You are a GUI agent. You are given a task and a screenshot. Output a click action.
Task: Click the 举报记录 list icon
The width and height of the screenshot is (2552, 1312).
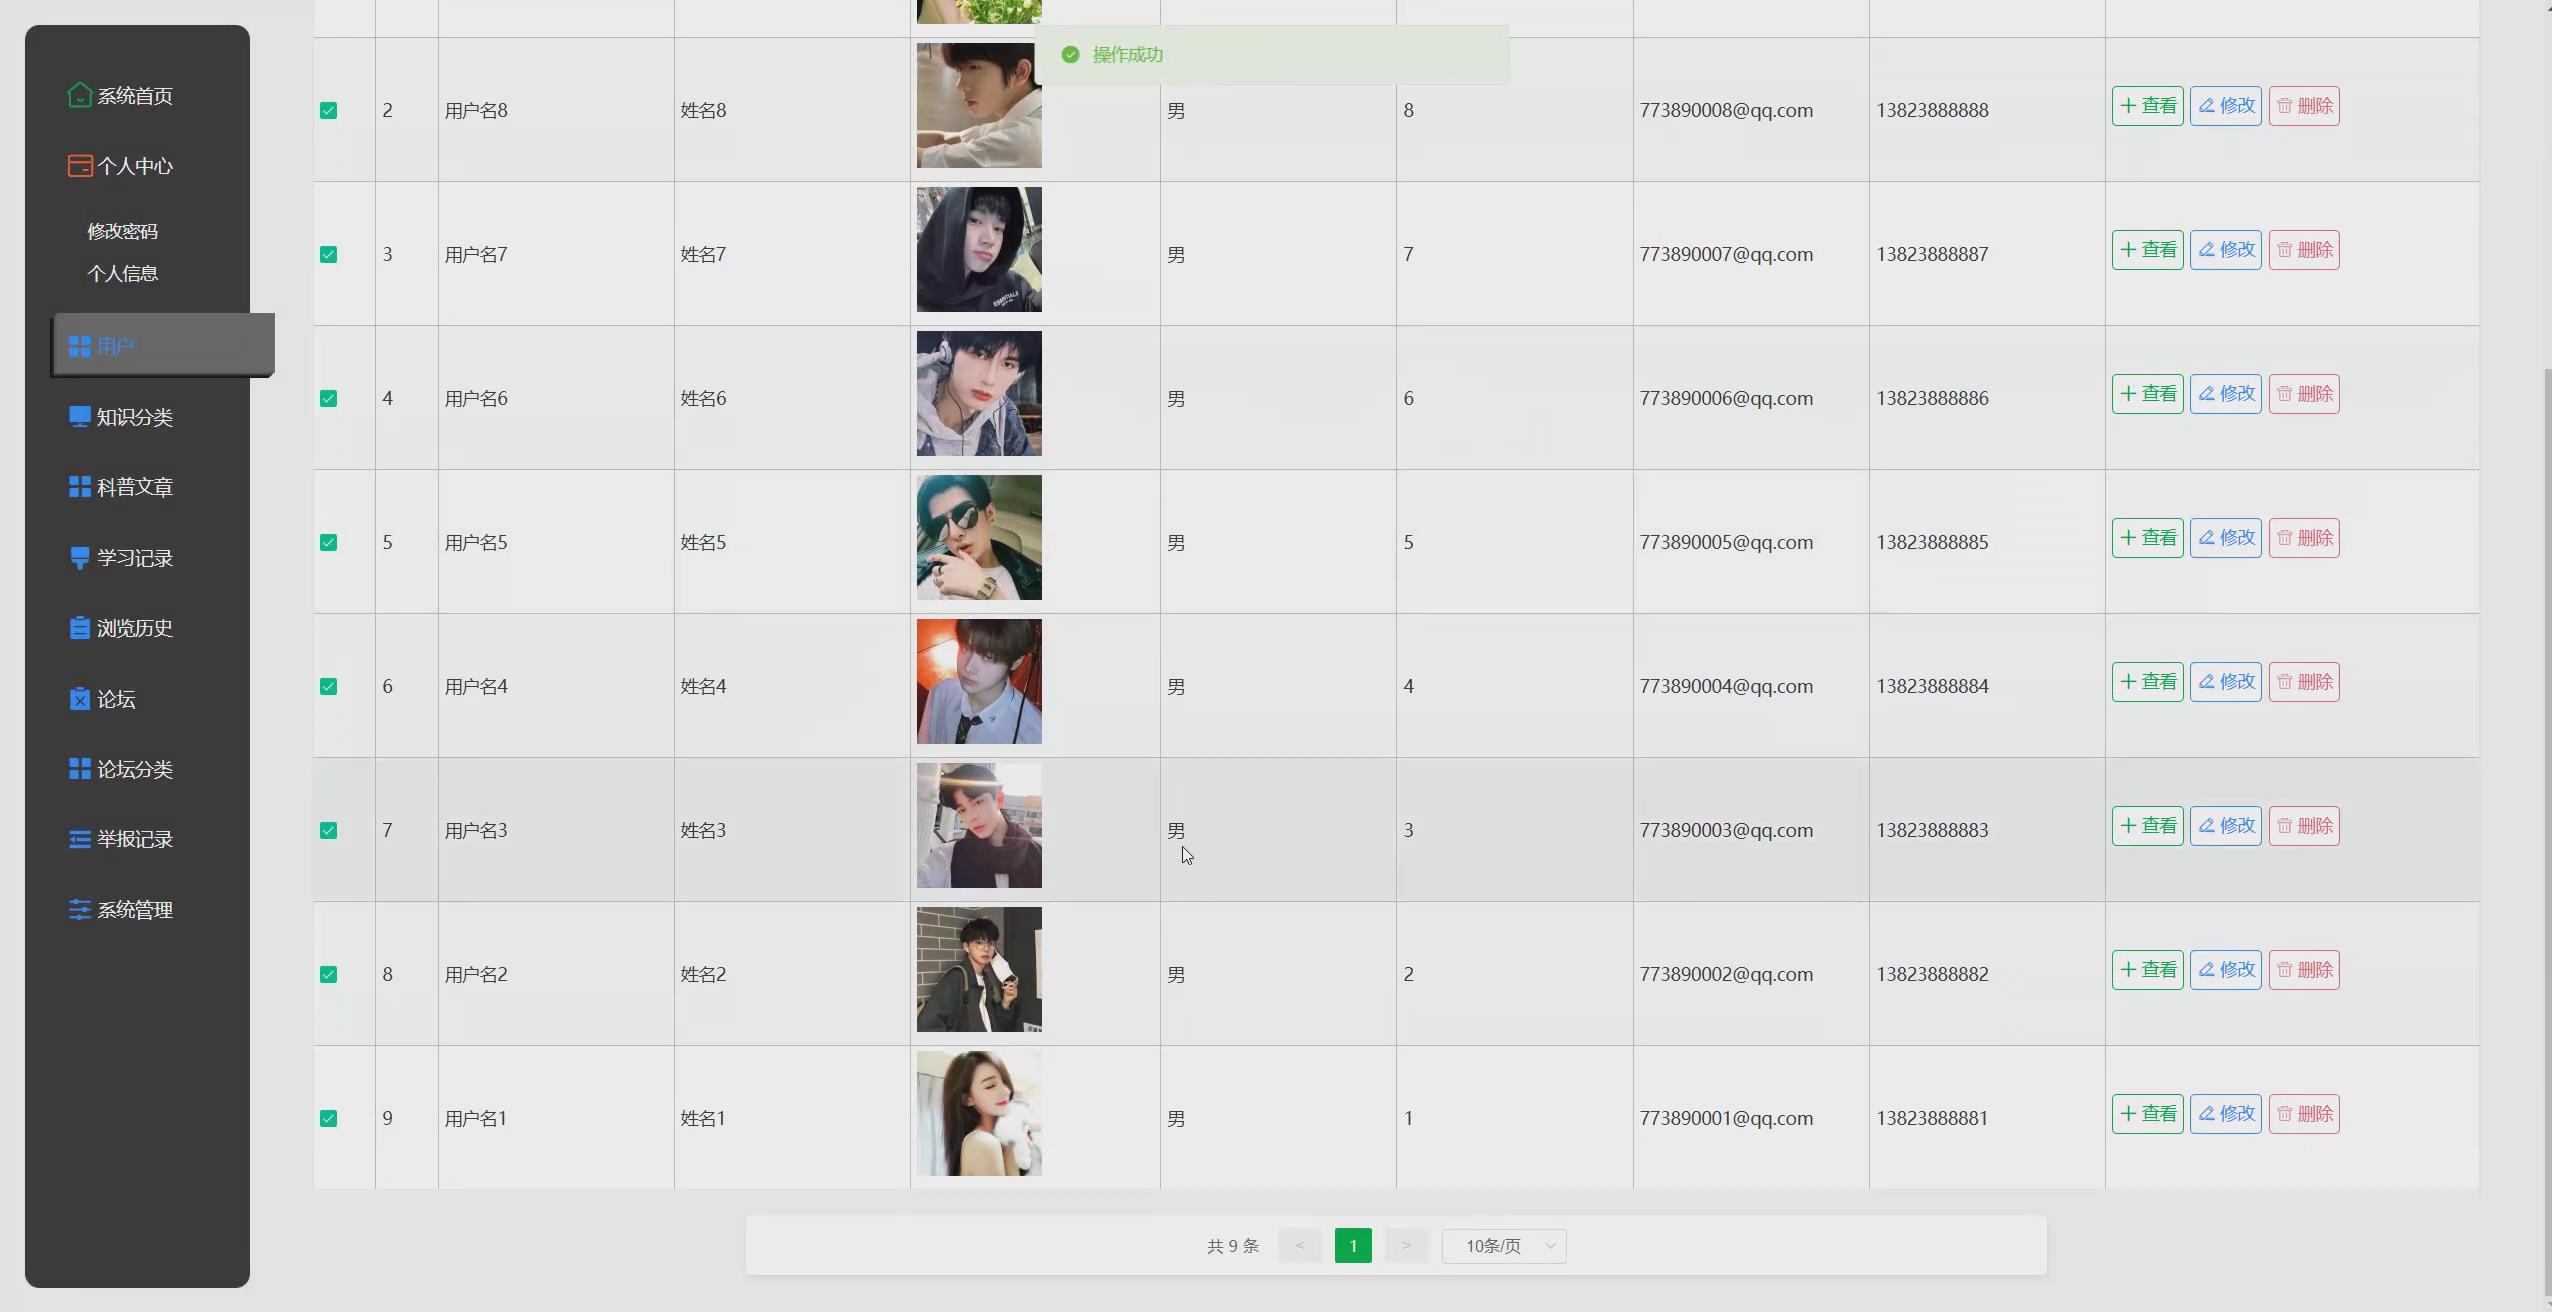79,839
